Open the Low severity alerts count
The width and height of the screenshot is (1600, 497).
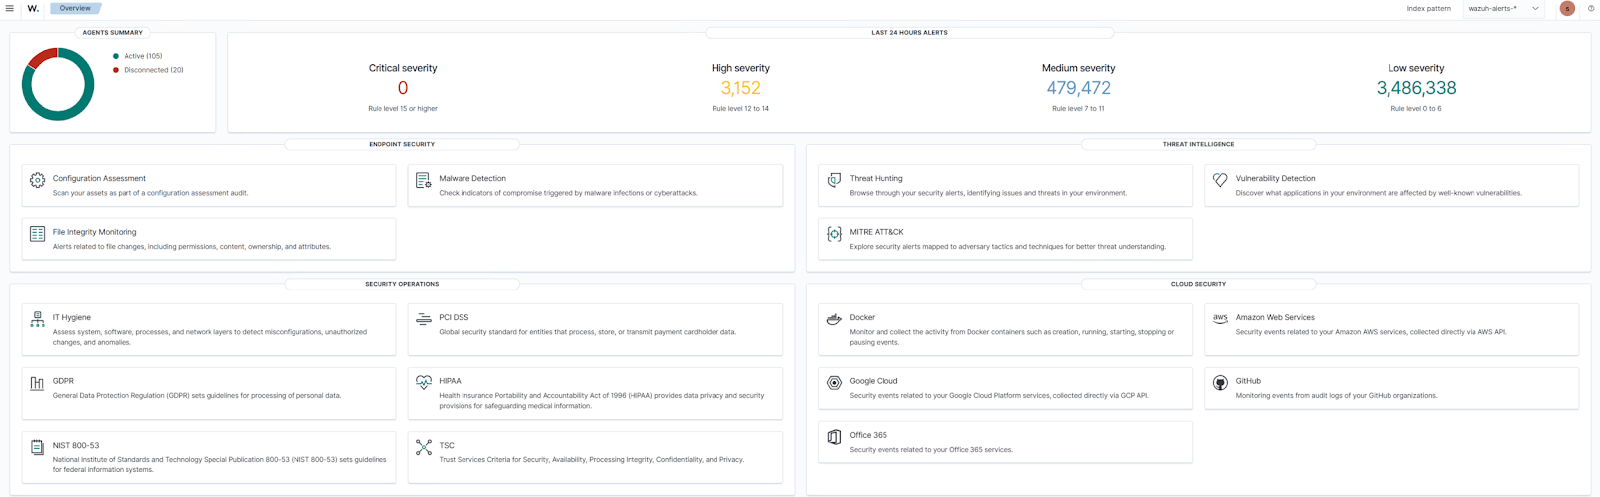pyautogui.click(x=1416, y=88)
